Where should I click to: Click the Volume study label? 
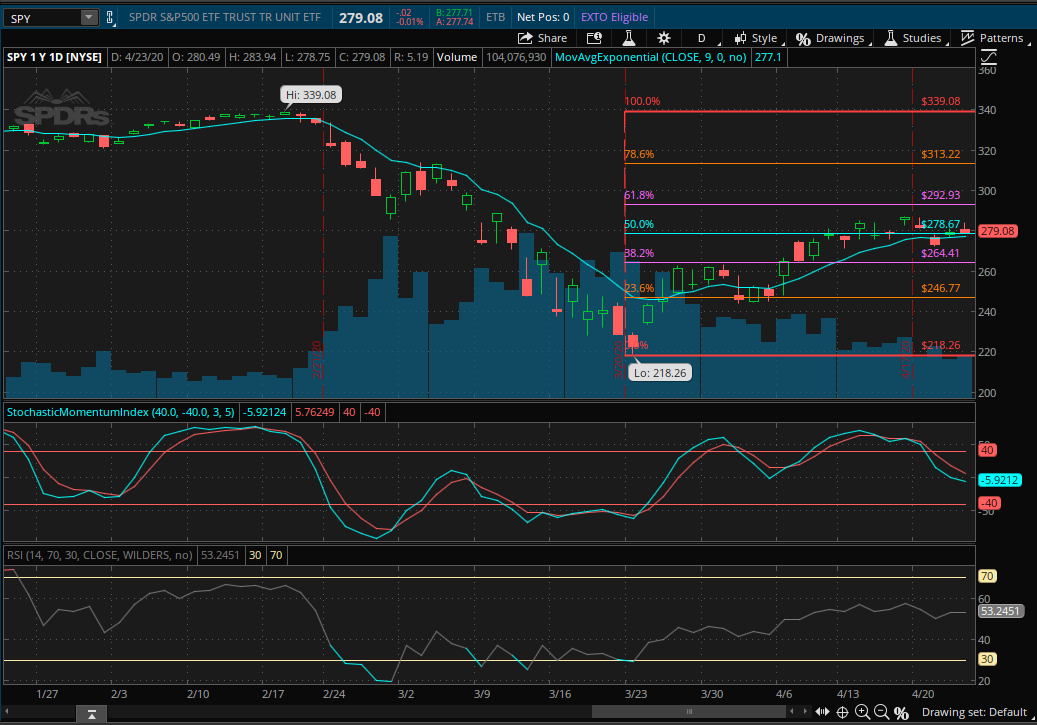[x=456, y=58]
